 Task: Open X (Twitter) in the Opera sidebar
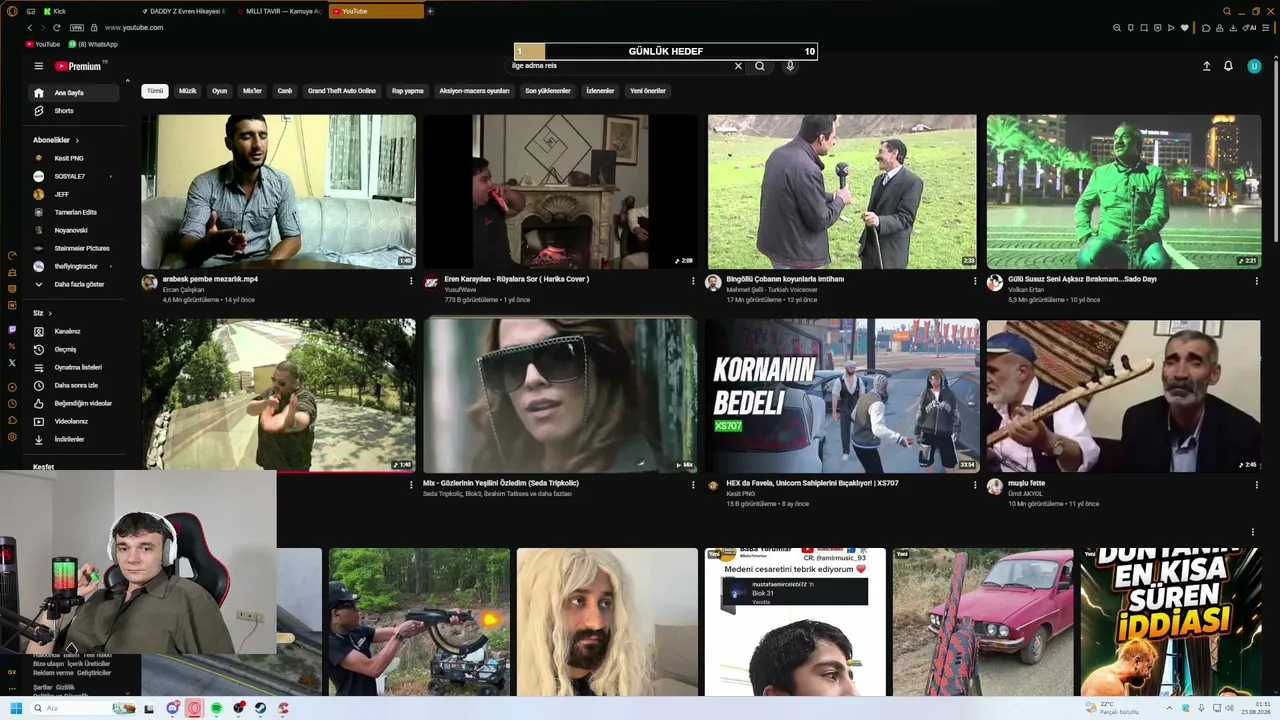(12, 362)
